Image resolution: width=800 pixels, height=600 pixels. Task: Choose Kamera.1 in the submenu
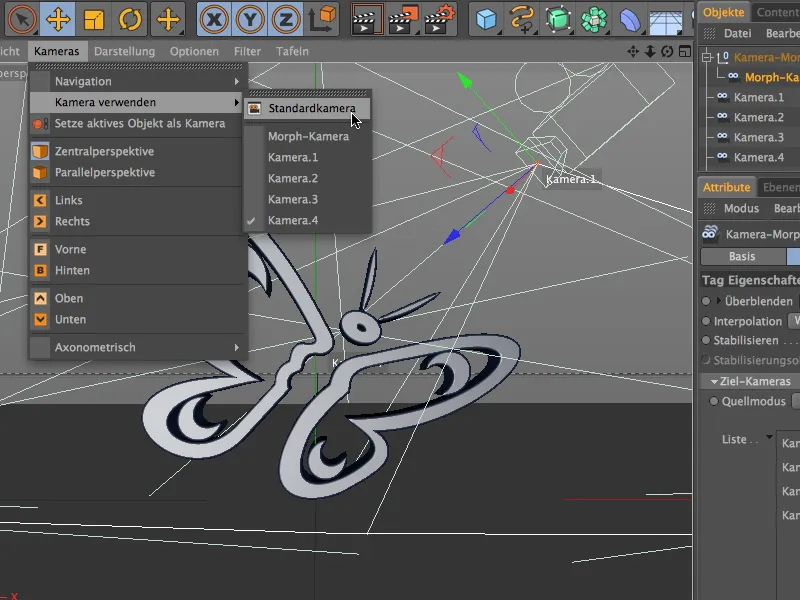coord(307,158)
